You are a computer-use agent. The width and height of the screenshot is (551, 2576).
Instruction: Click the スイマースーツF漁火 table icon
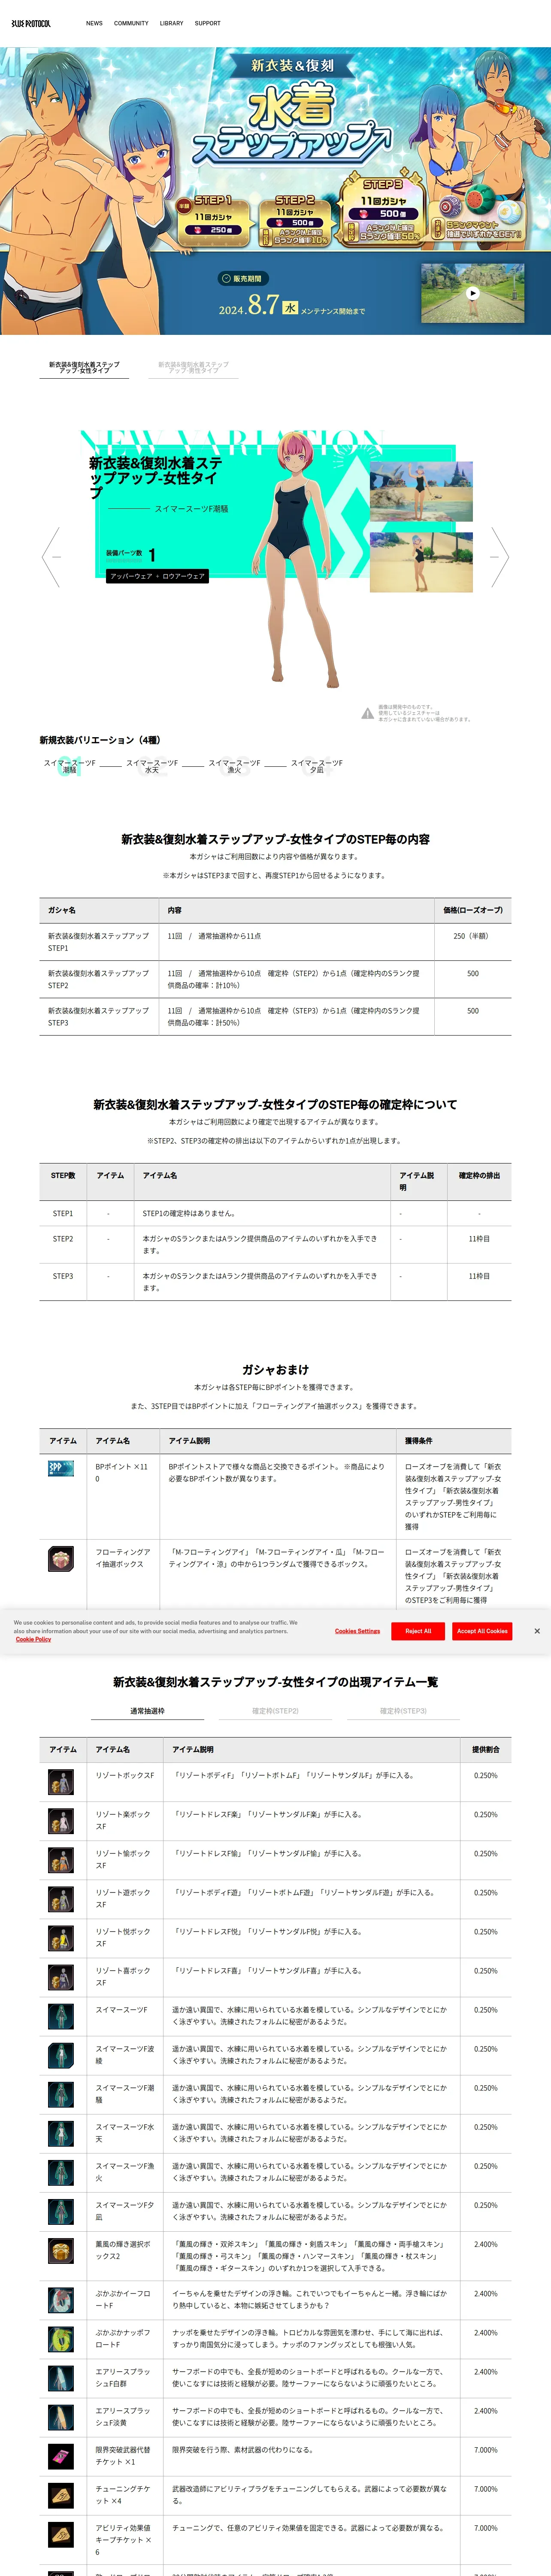click(x=61, y=2172)
